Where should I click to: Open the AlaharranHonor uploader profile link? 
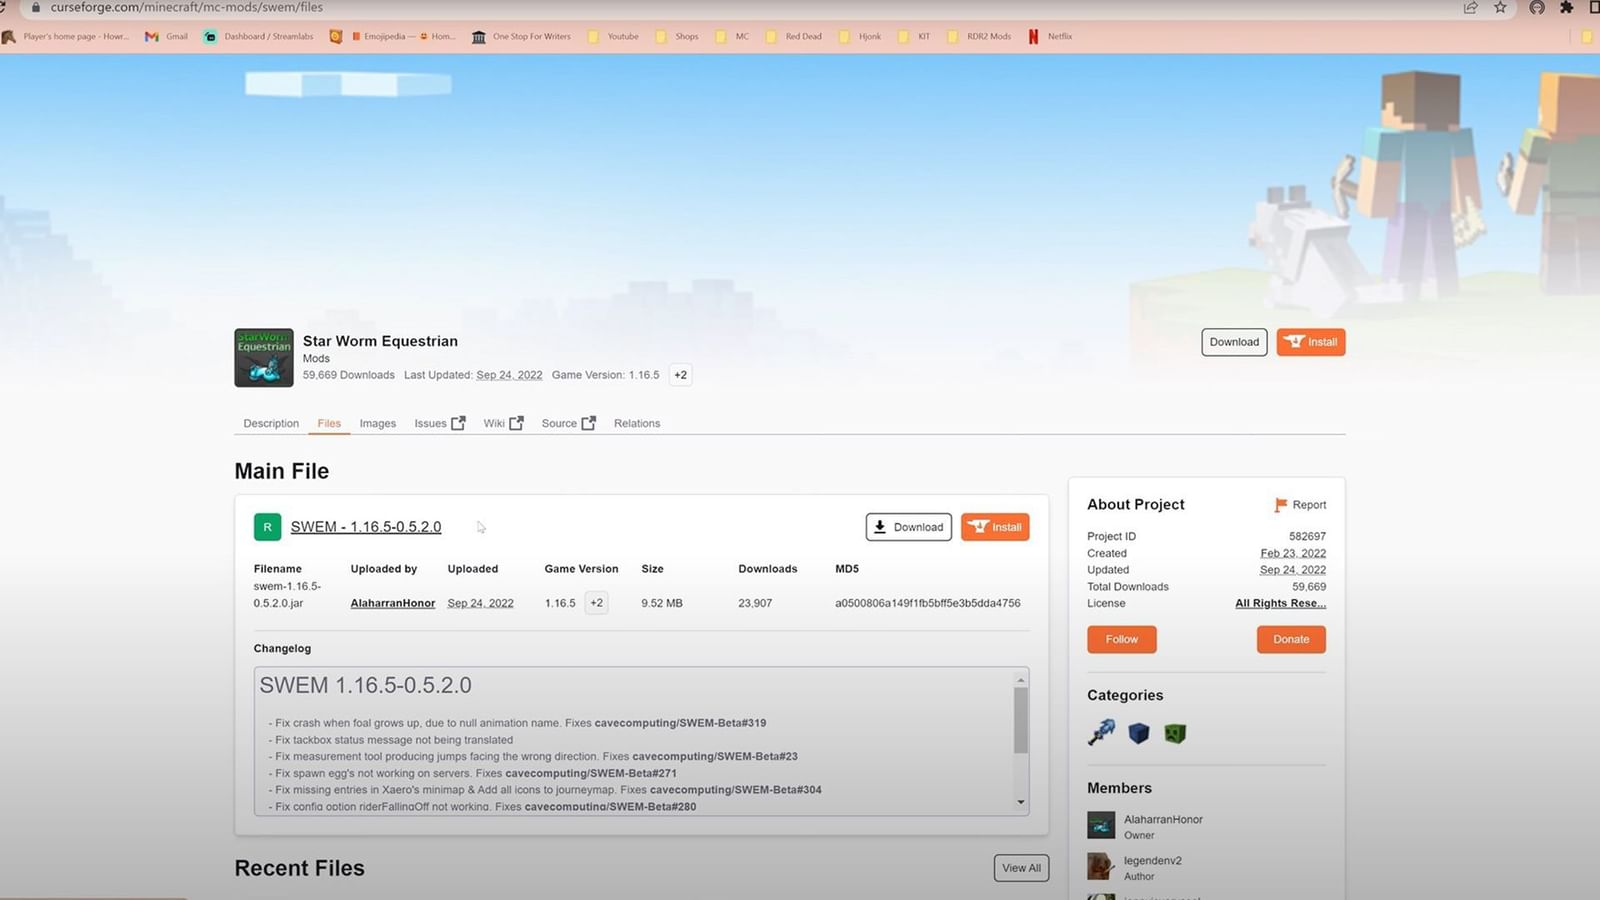point(392,602)
